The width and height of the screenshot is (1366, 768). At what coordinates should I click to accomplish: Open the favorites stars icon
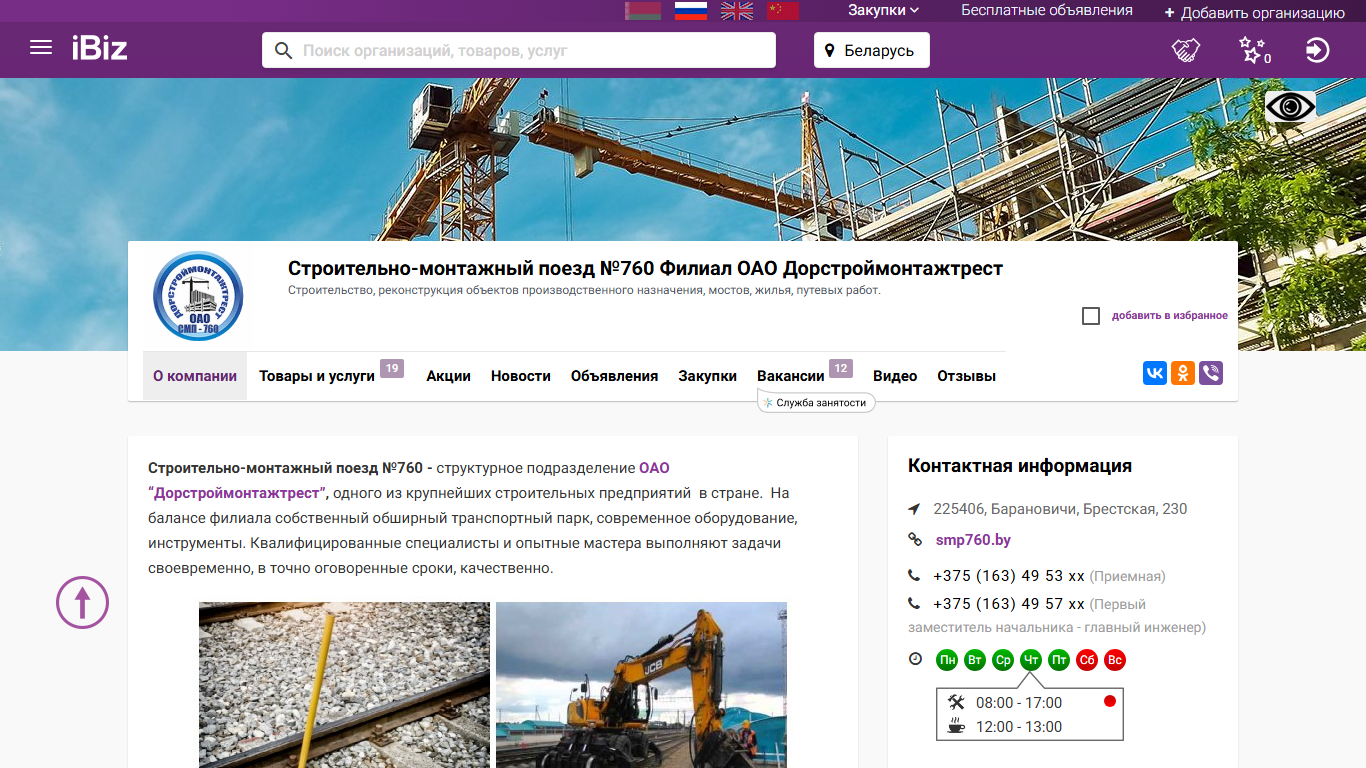[x=1253, y=50]
